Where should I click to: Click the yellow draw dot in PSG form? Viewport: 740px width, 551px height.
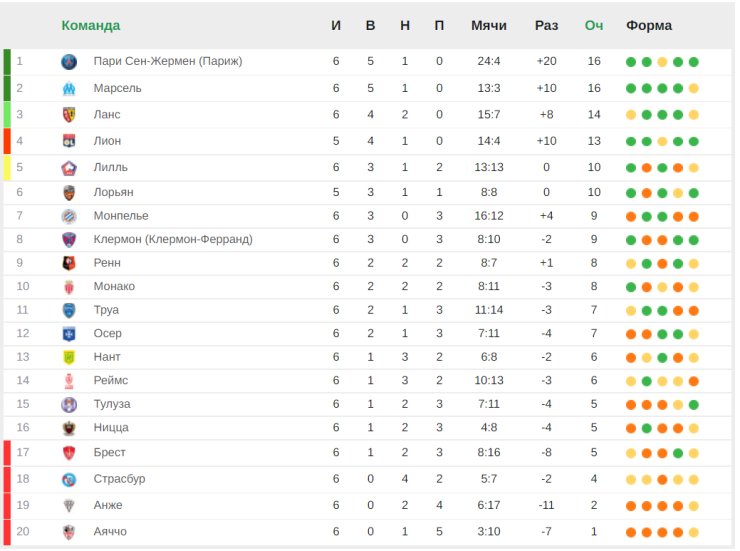tap(662, 62)
